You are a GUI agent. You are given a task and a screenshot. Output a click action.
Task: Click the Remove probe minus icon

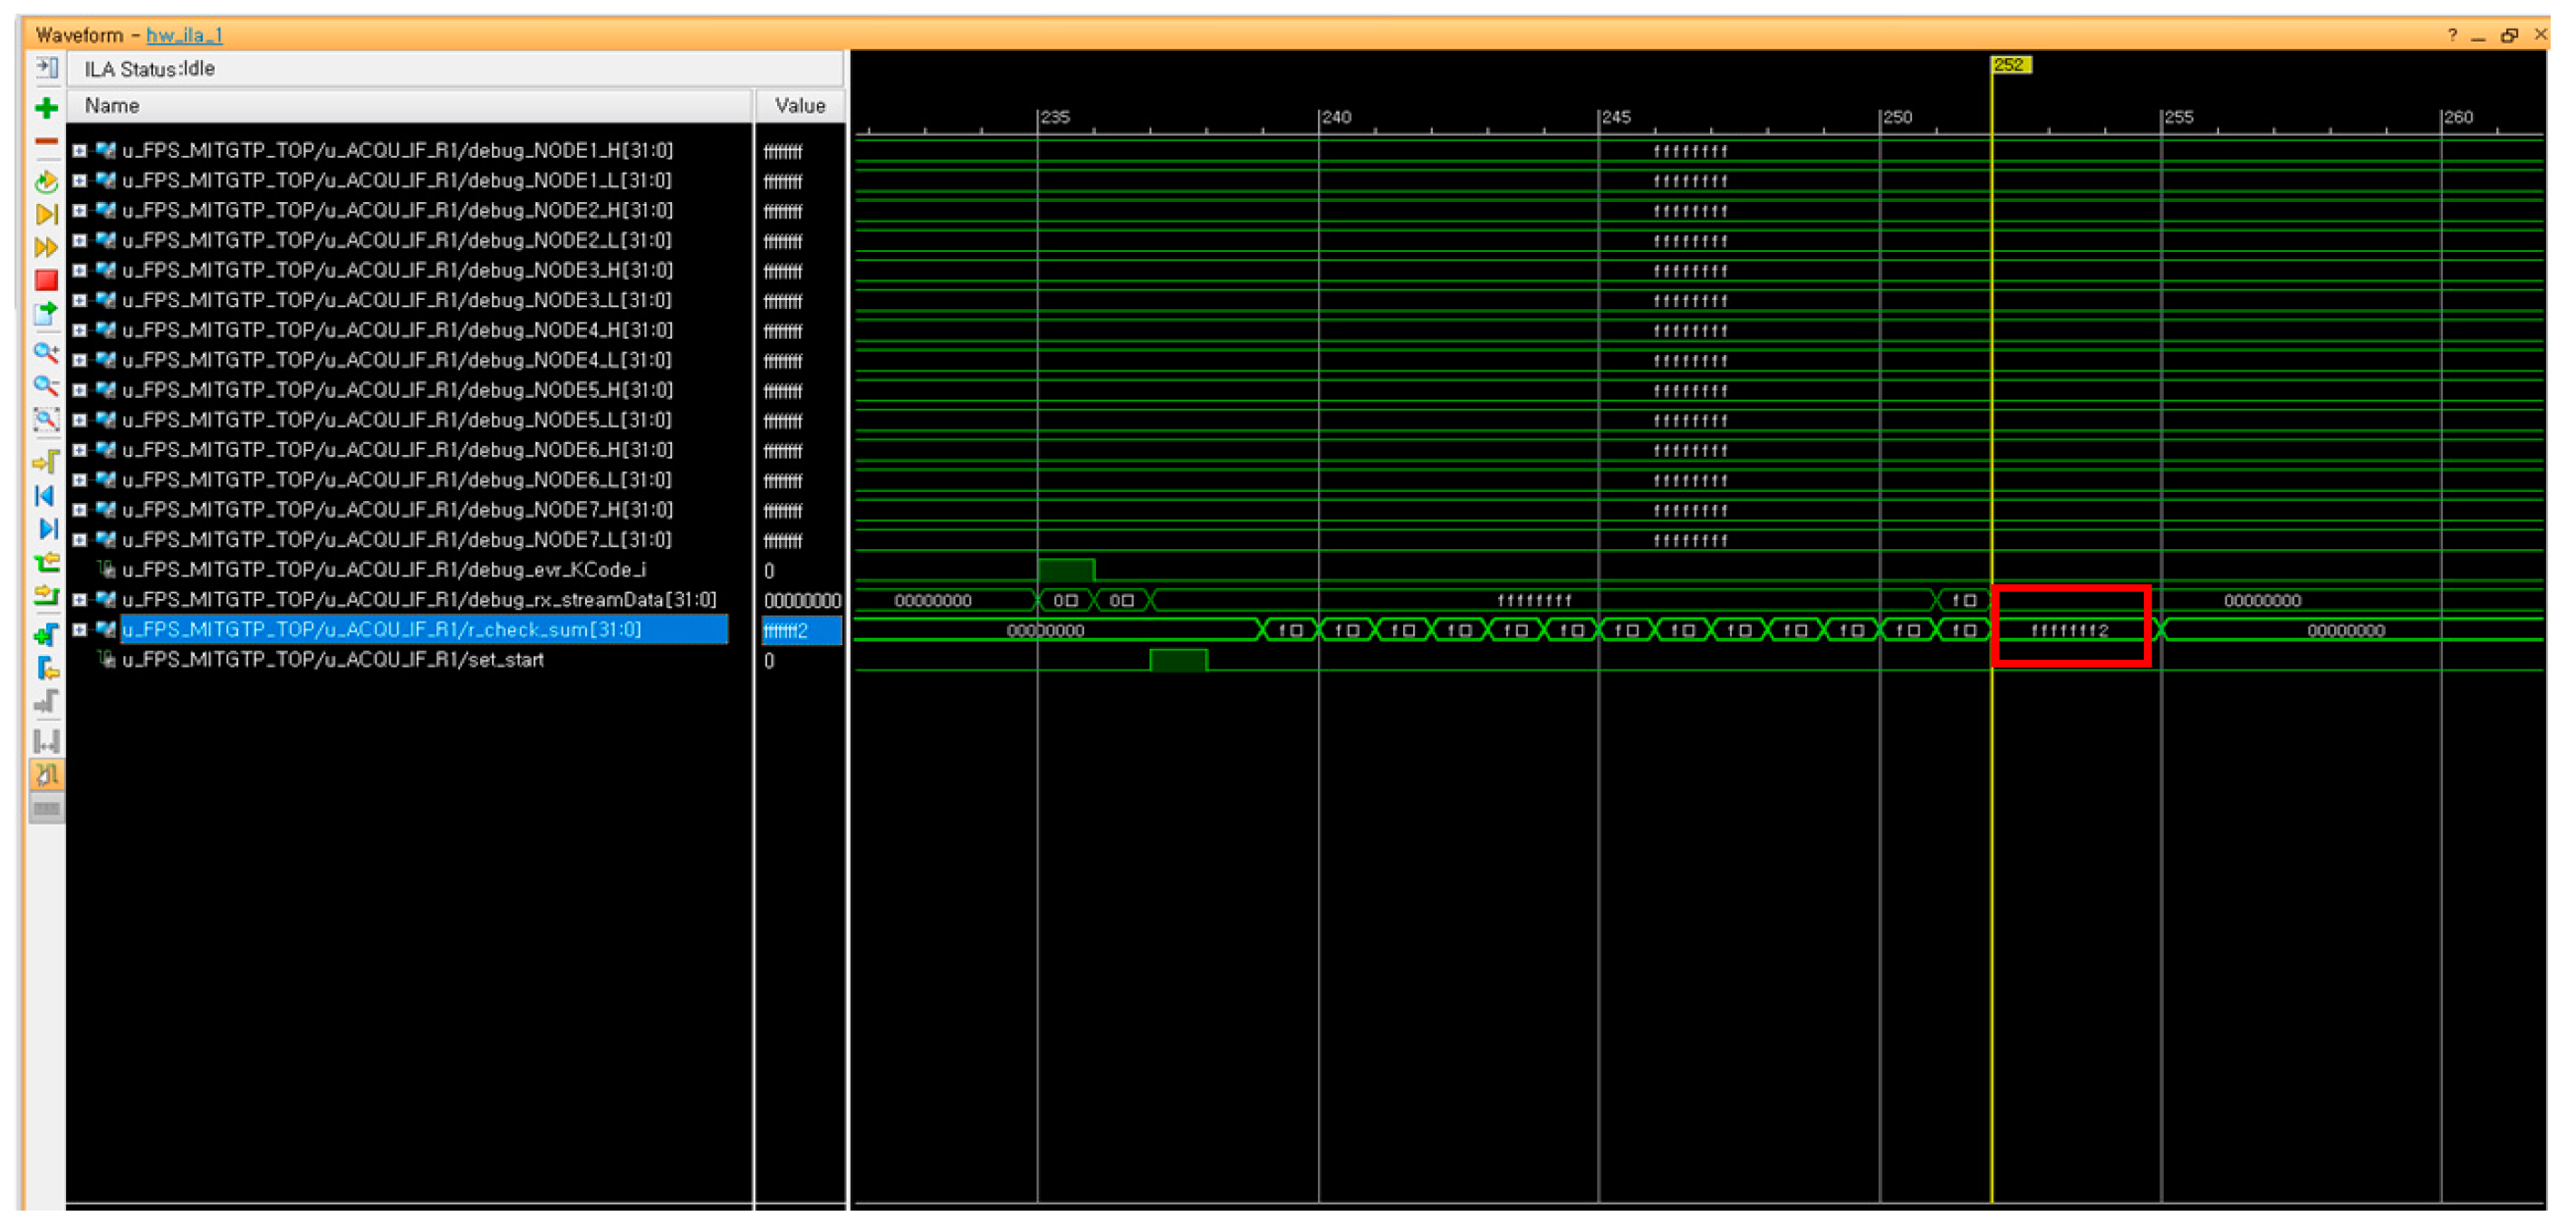point(46,142)
